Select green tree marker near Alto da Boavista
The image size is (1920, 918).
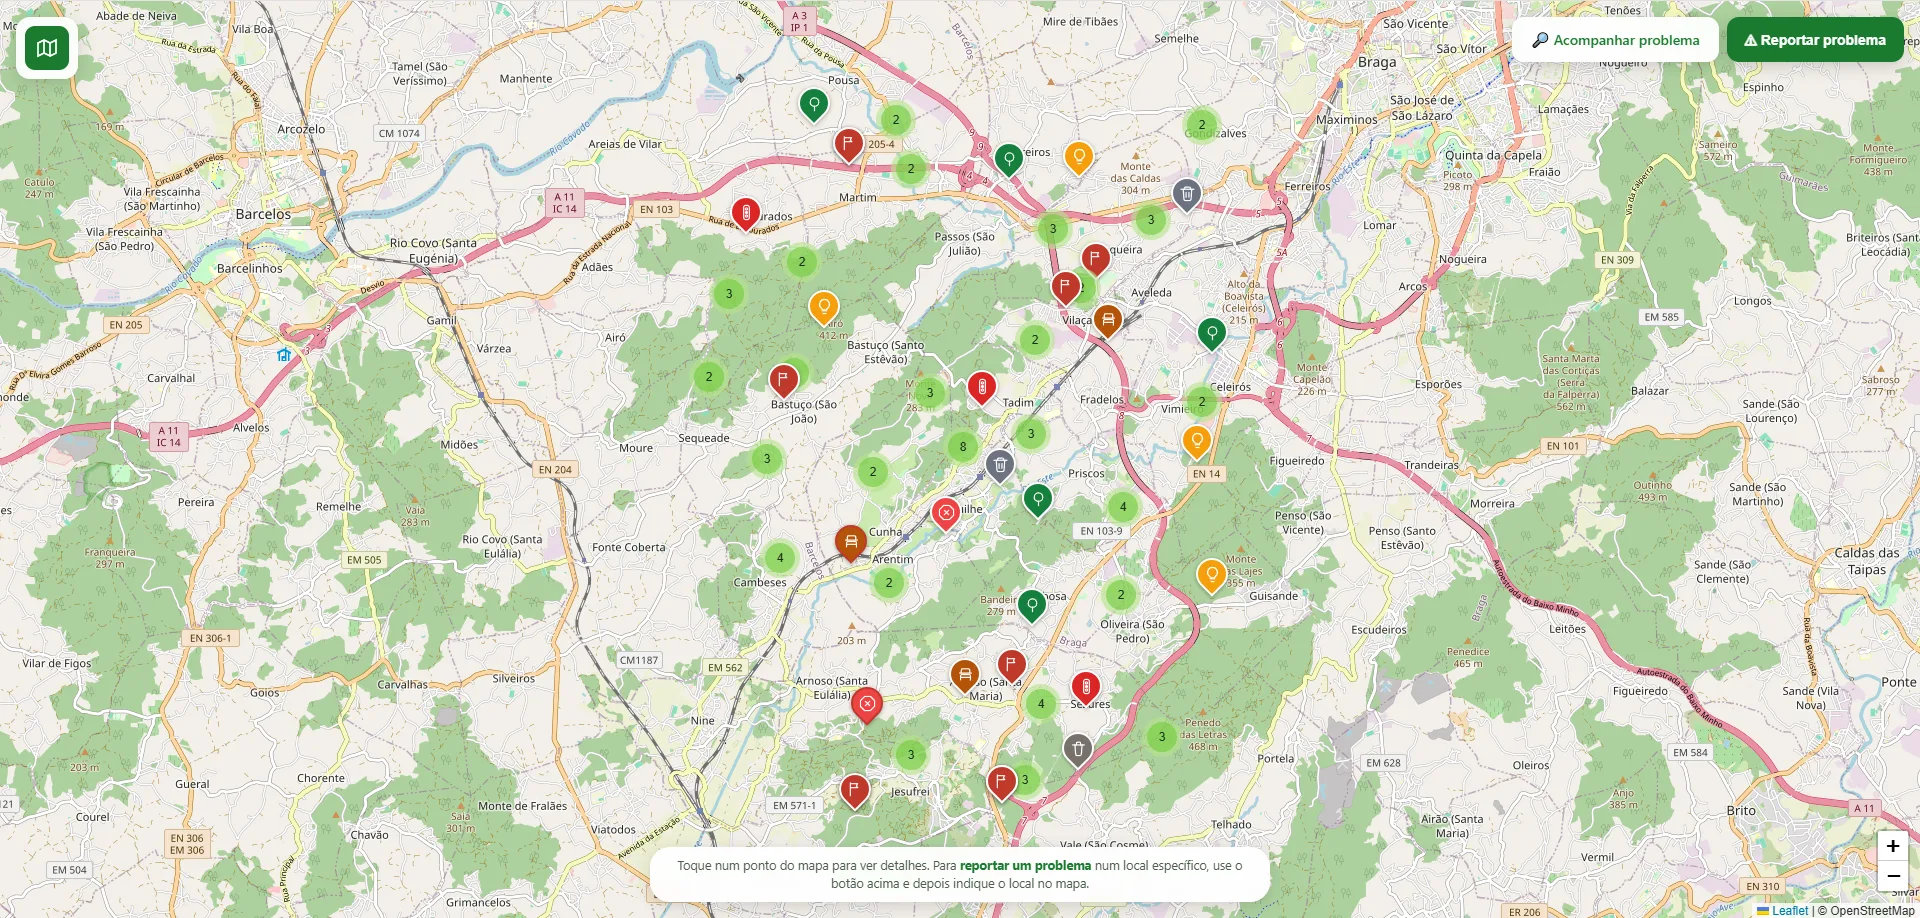pyautogui.click(x=1211, y=334)
